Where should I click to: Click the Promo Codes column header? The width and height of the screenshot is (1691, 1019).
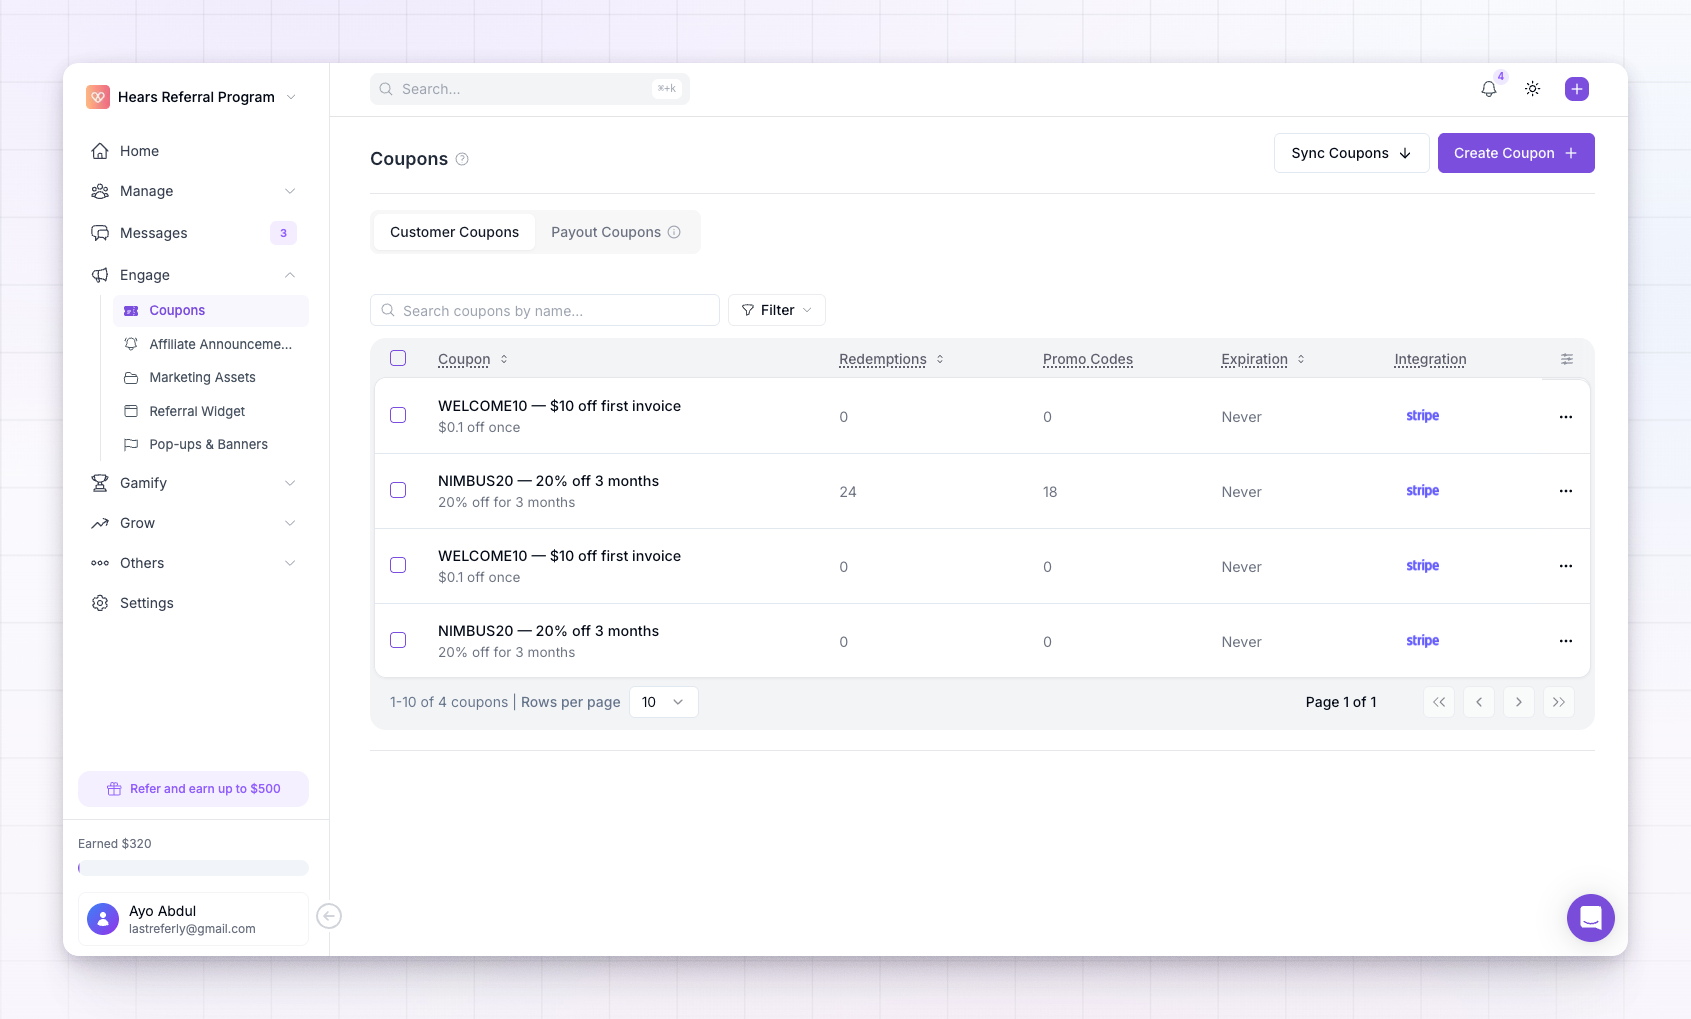tap(1088, 359)
